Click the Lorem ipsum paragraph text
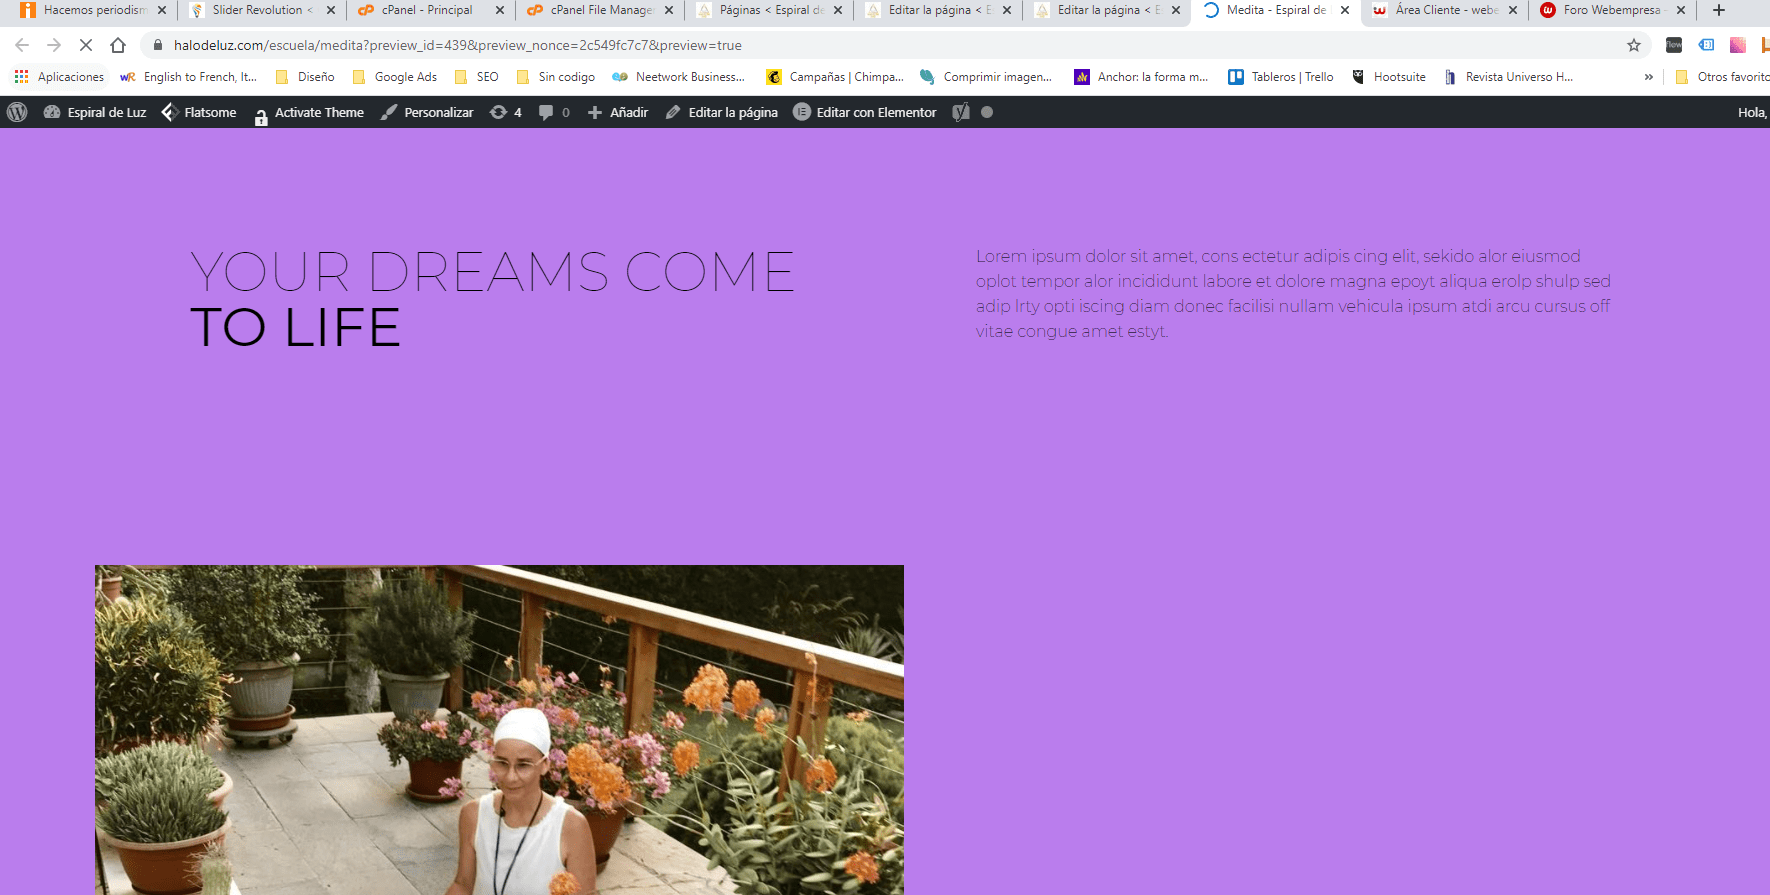 tap(1293, 294)
